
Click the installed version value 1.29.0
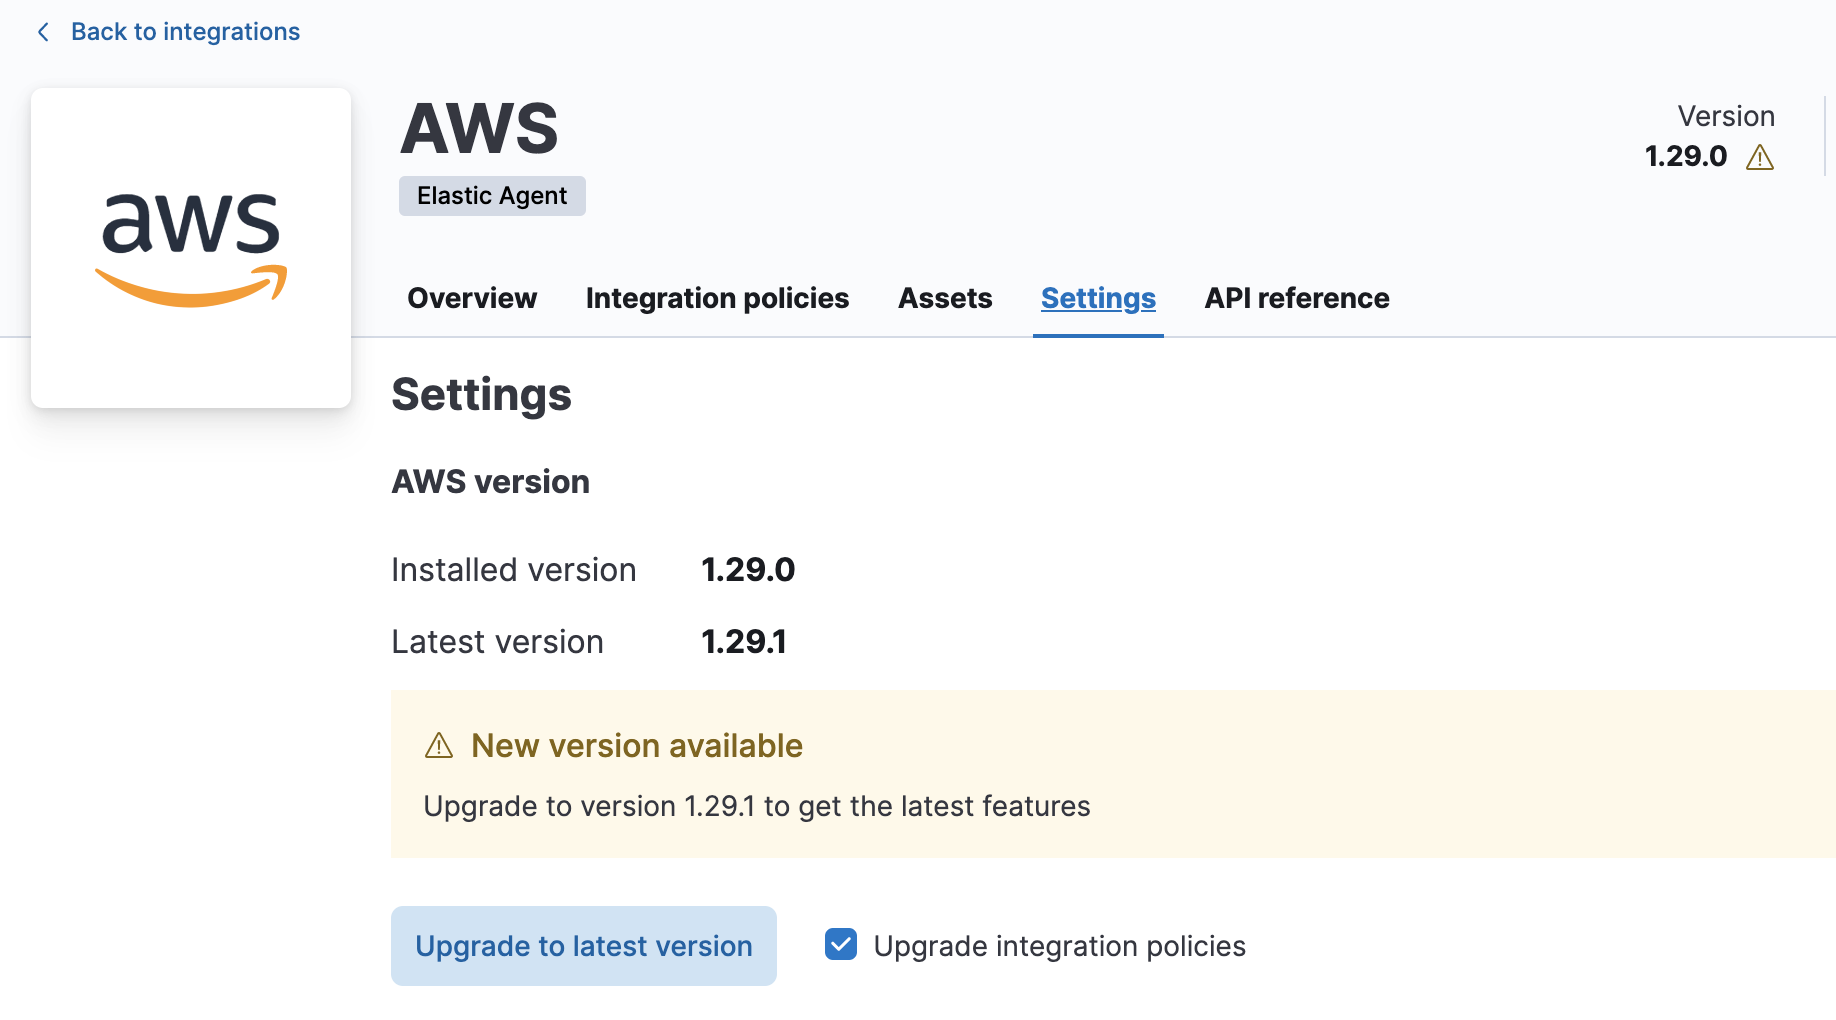pos(747,569)
